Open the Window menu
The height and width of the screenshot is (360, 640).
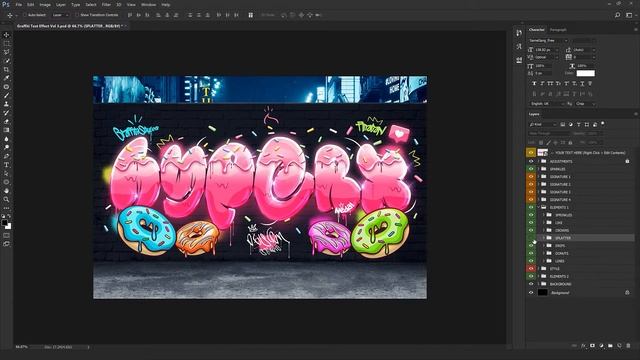coord(148,4)
